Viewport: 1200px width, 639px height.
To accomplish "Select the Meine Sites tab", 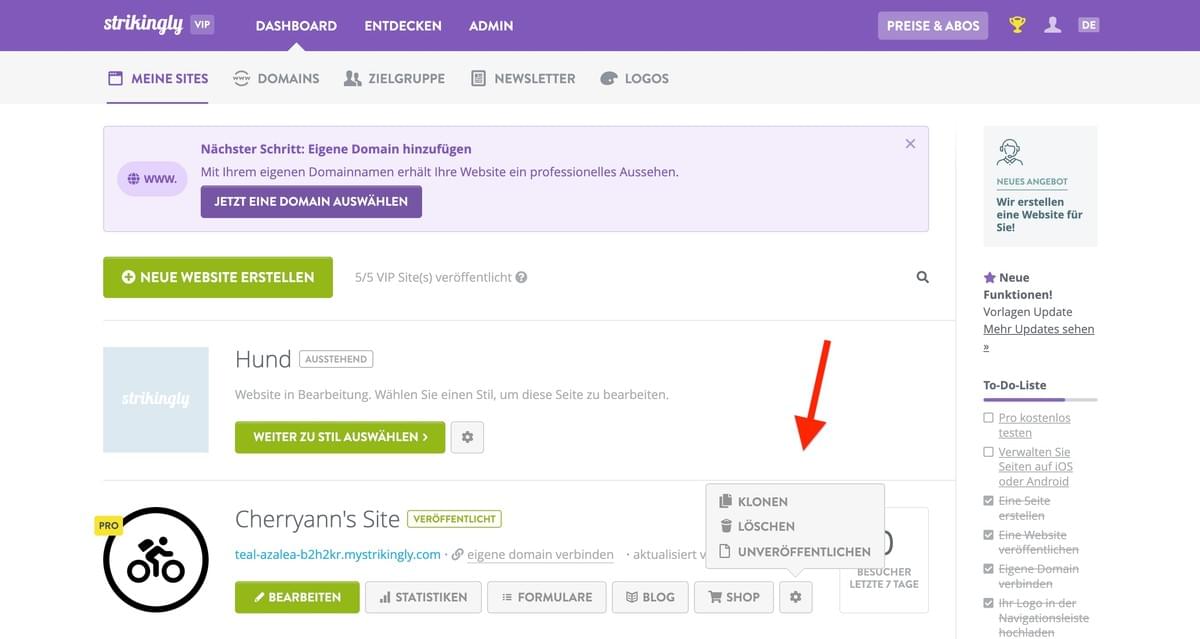I will [158, 78].
